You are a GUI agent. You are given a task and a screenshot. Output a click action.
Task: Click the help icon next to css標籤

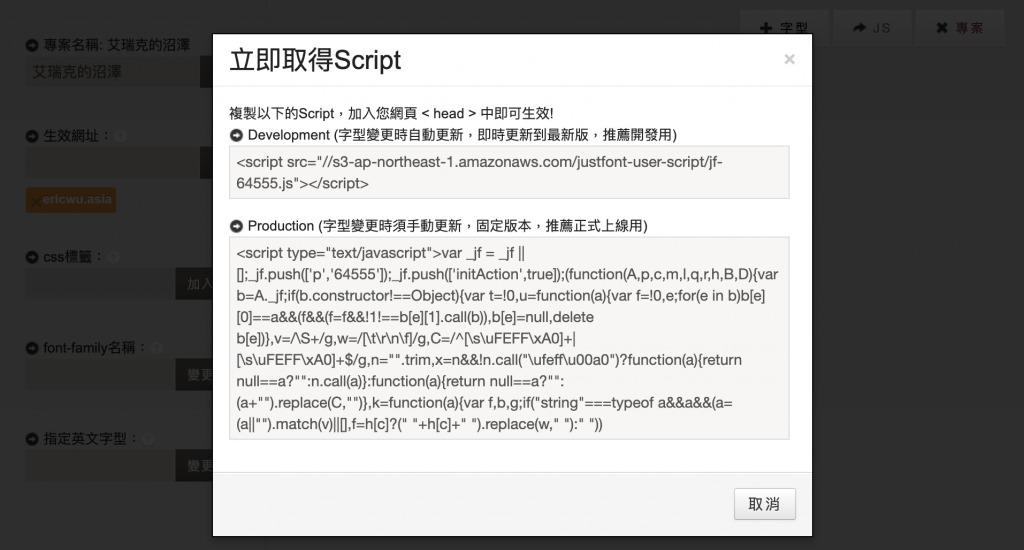(x=113, y=257)
